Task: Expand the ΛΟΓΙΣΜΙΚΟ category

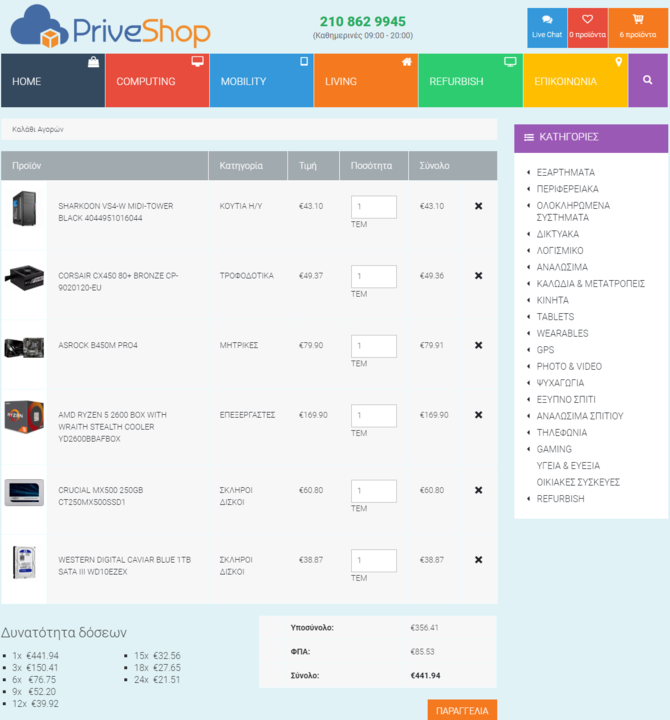Action: coord(560,251)
